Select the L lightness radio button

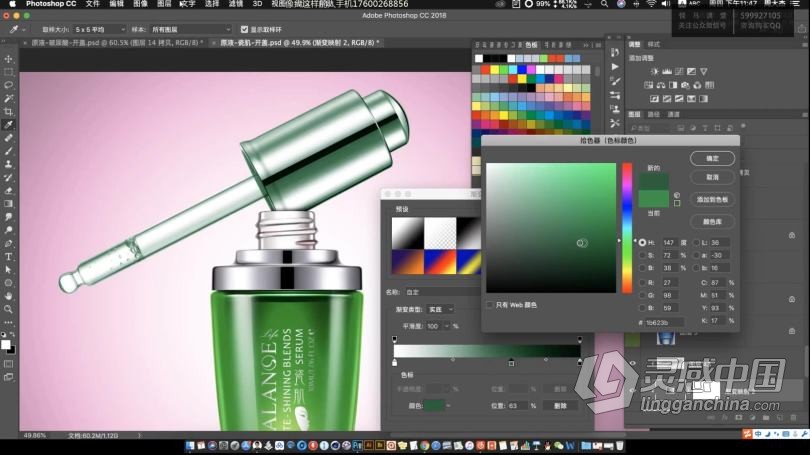pos(696,242)
